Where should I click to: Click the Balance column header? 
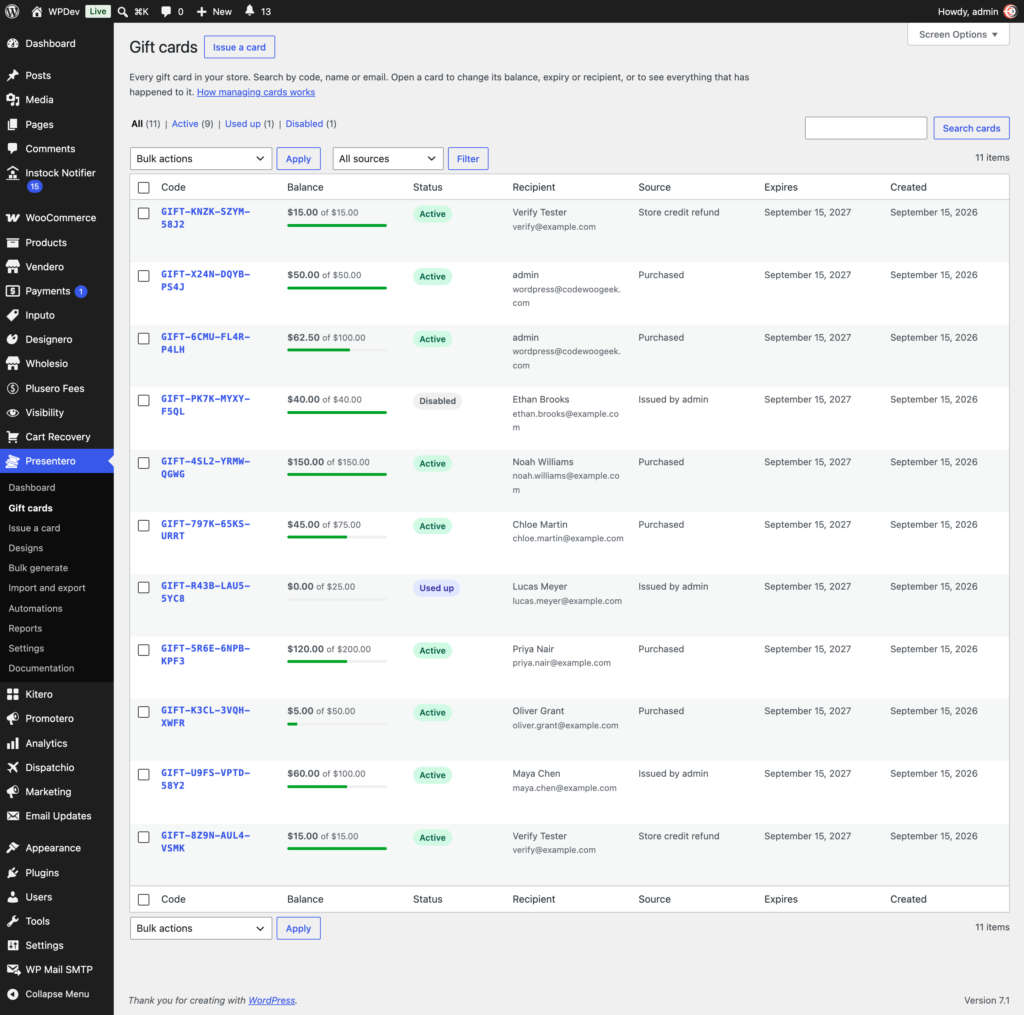[305, 187]
